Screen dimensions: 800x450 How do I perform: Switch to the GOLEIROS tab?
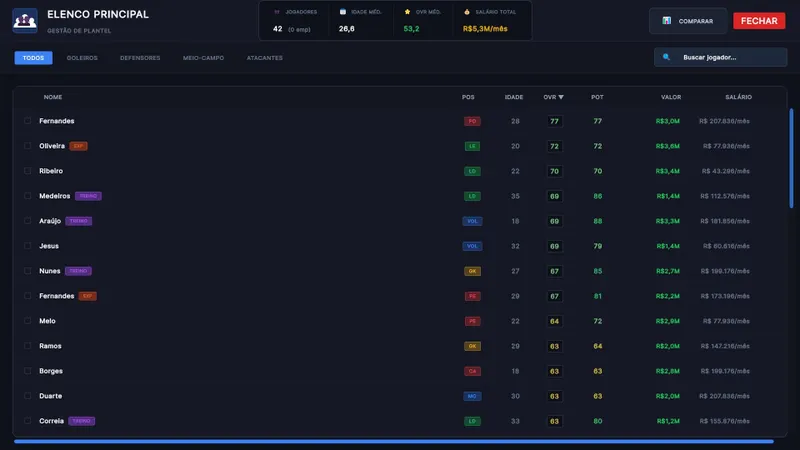(82, 58)
